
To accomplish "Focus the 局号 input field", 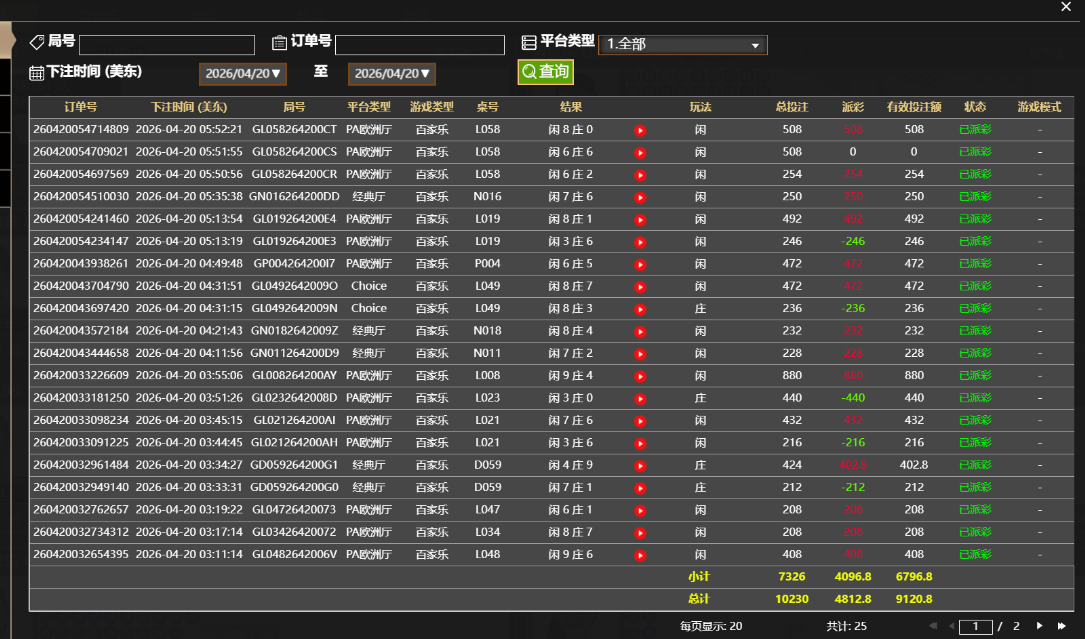I will 167,45.
